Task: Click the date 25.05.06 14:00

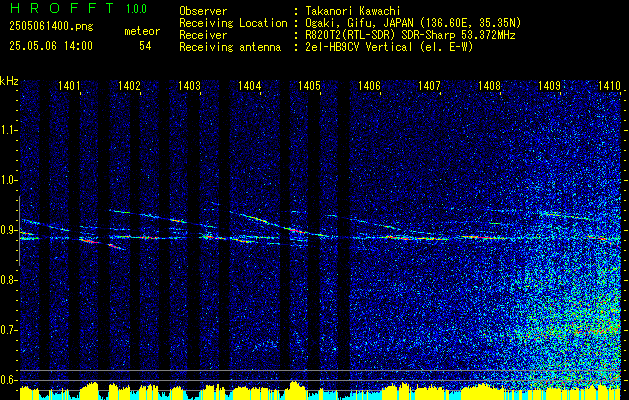Action: click(x=51, y=46)
